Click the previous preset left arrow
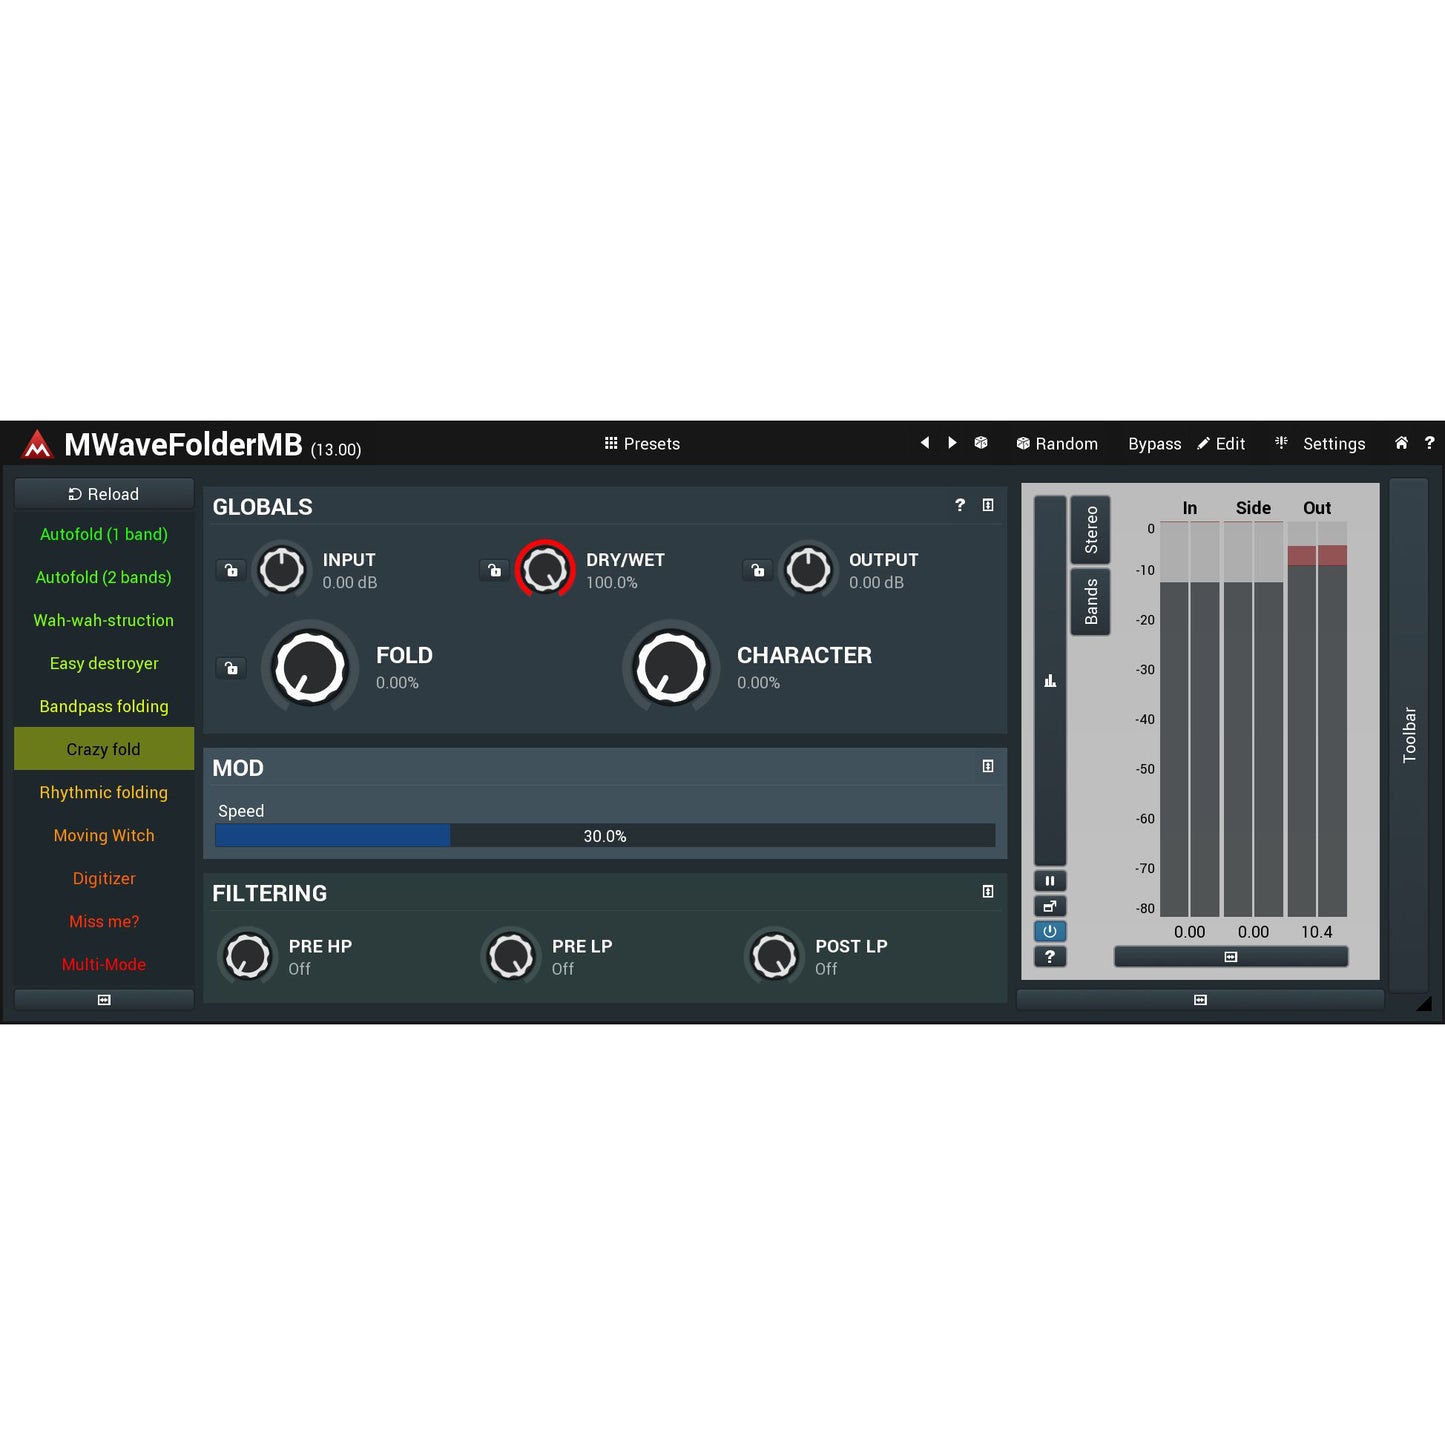Image resolution: width=1445 pixels, height=1445 pixels. click(x=924, y=443)
